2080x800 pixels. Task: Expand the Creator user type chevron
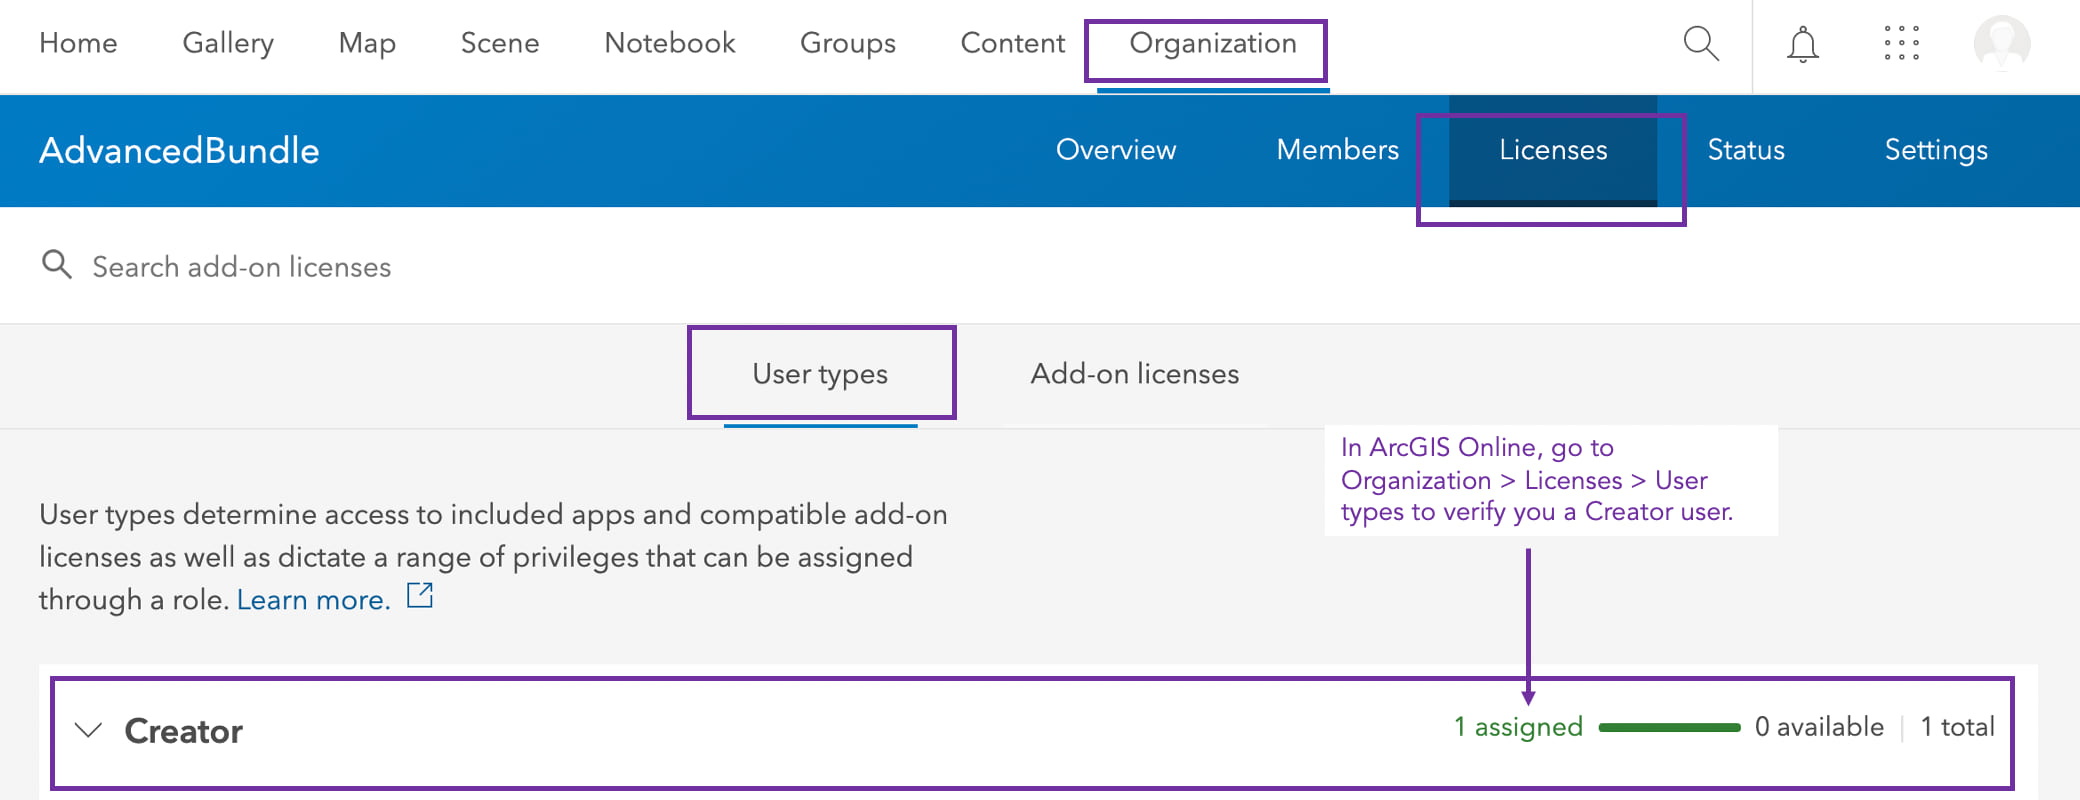[89, 730]
